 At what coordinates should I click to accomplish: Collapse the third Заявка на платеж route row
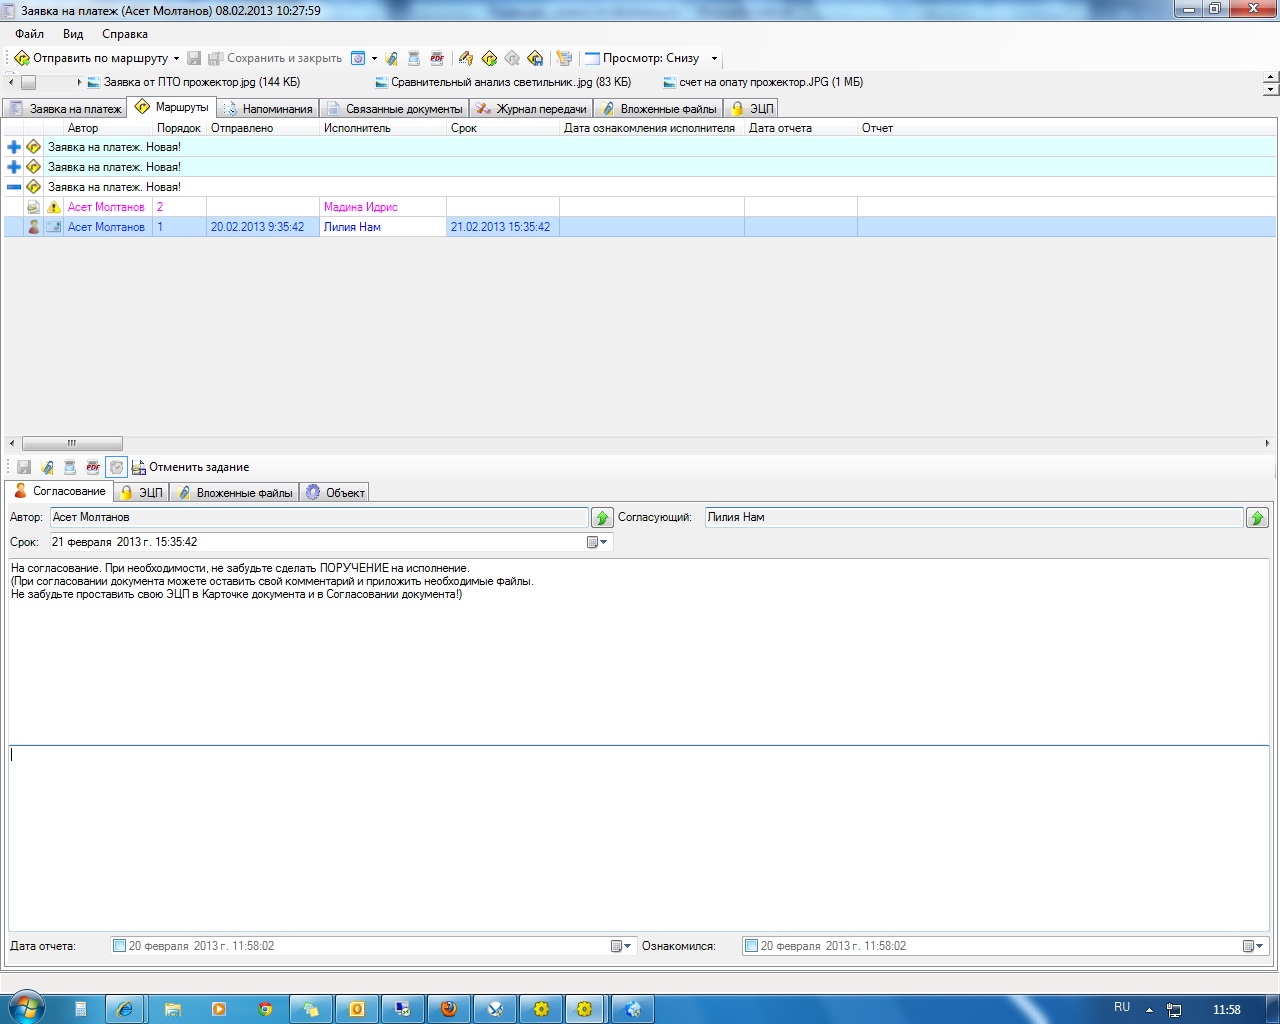[x=14, y=187]
